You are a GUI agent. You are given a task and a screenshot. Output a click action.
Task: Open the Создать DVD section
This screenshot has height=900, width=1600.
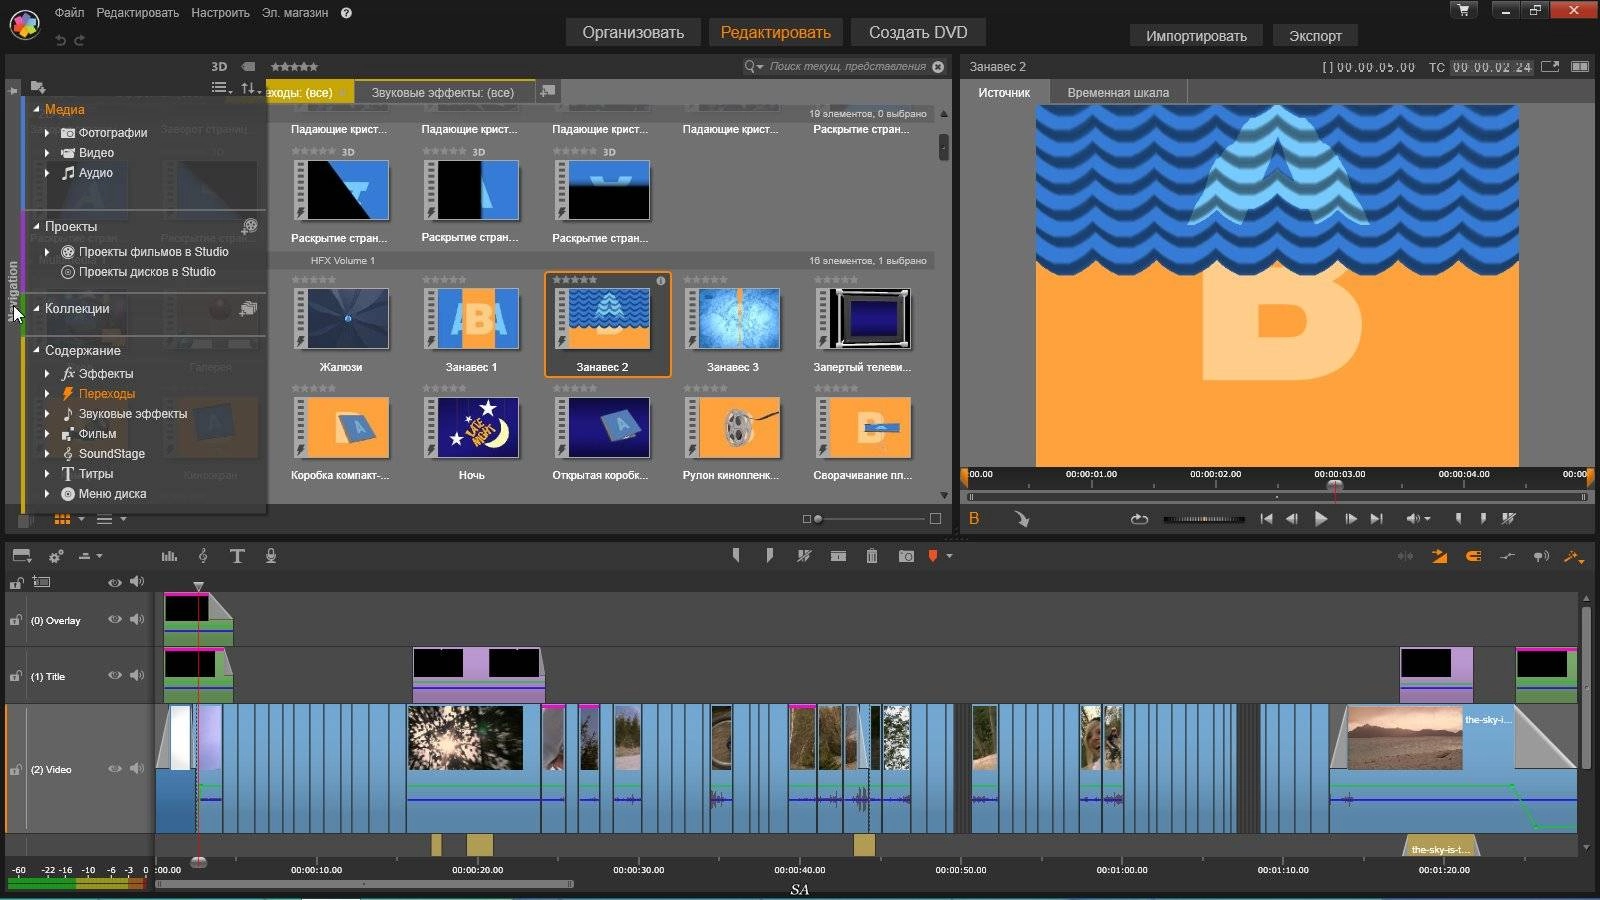pos(918,32)
